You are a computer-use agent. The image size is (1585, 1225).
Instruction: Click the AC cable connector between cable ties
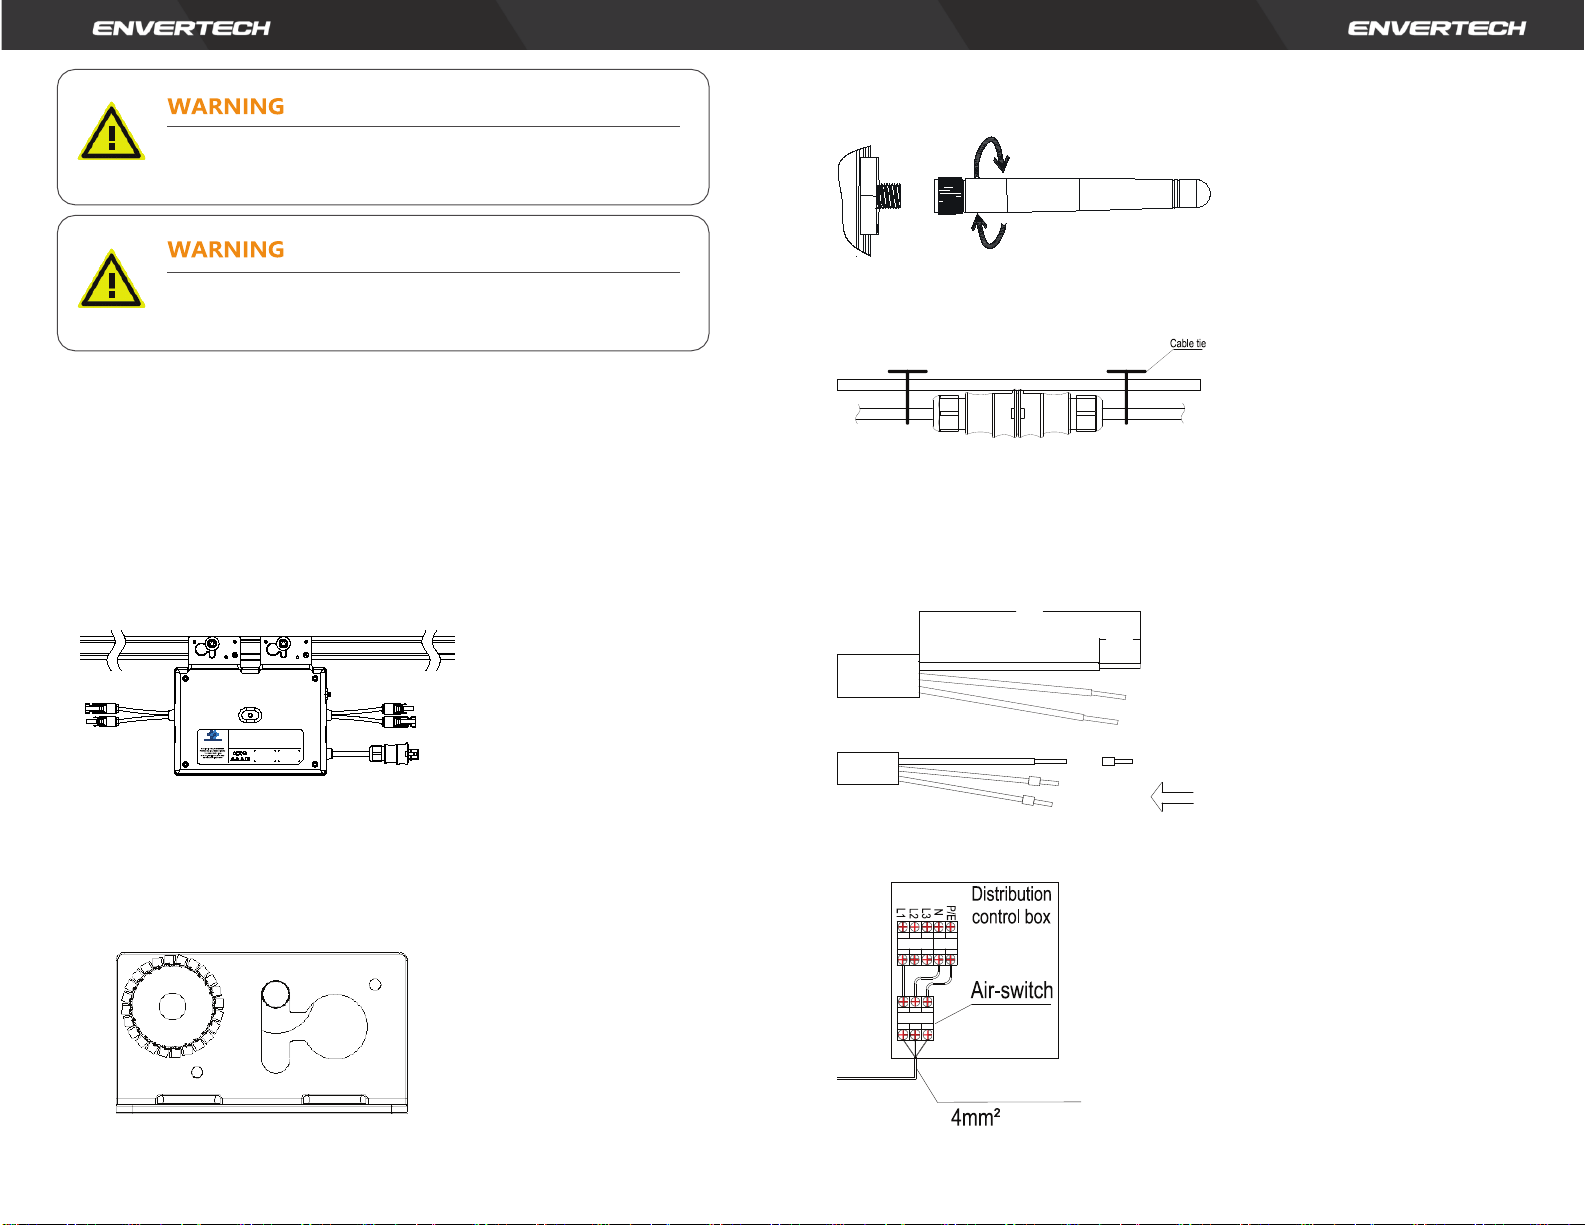tap(1016, 412)
